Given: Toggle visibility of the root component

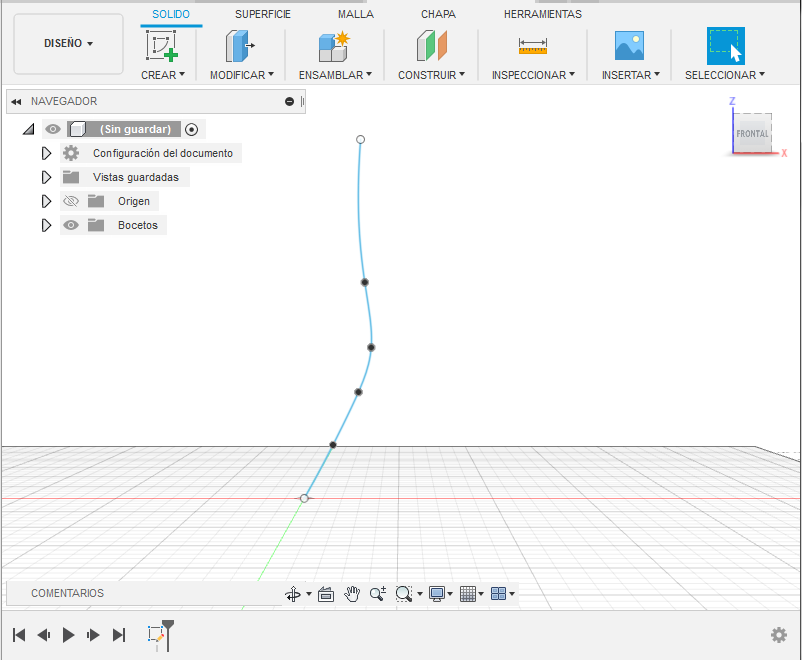Looking at the screenshot, I should click(x=53, y=129).
